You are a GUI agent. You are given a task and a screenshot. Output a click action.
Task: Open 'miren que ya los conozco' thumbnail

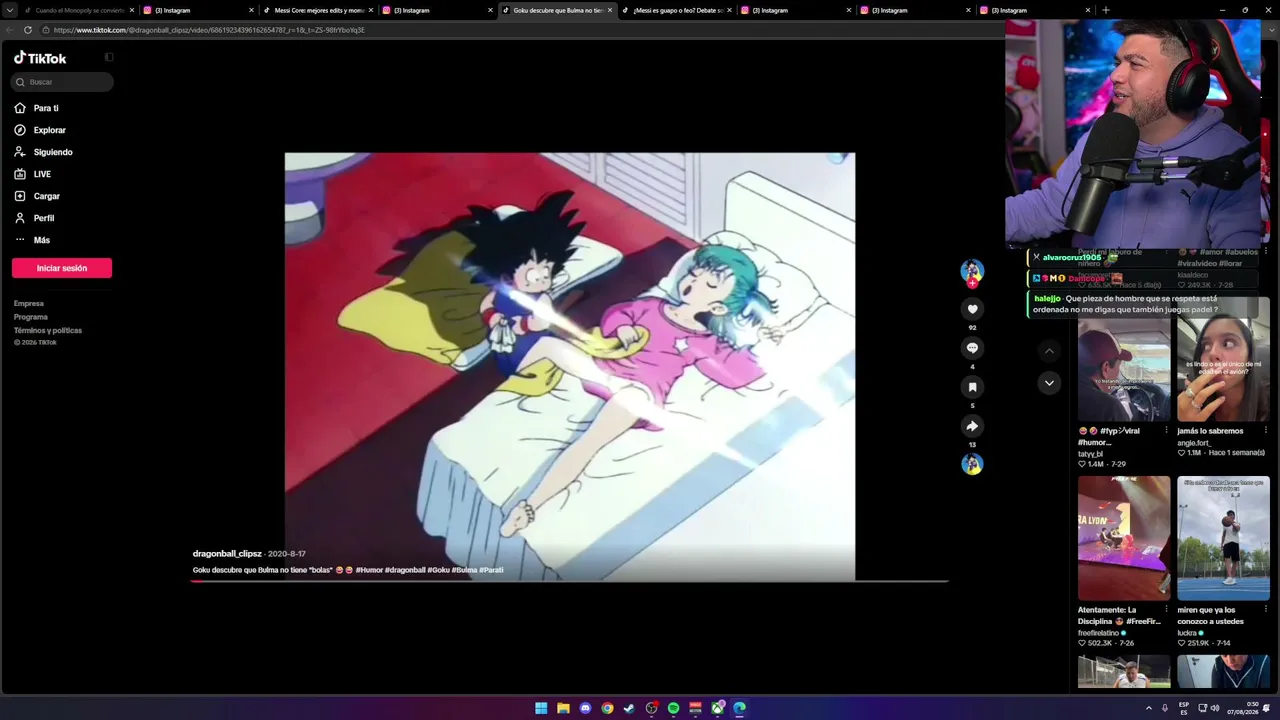[1223, 538]
